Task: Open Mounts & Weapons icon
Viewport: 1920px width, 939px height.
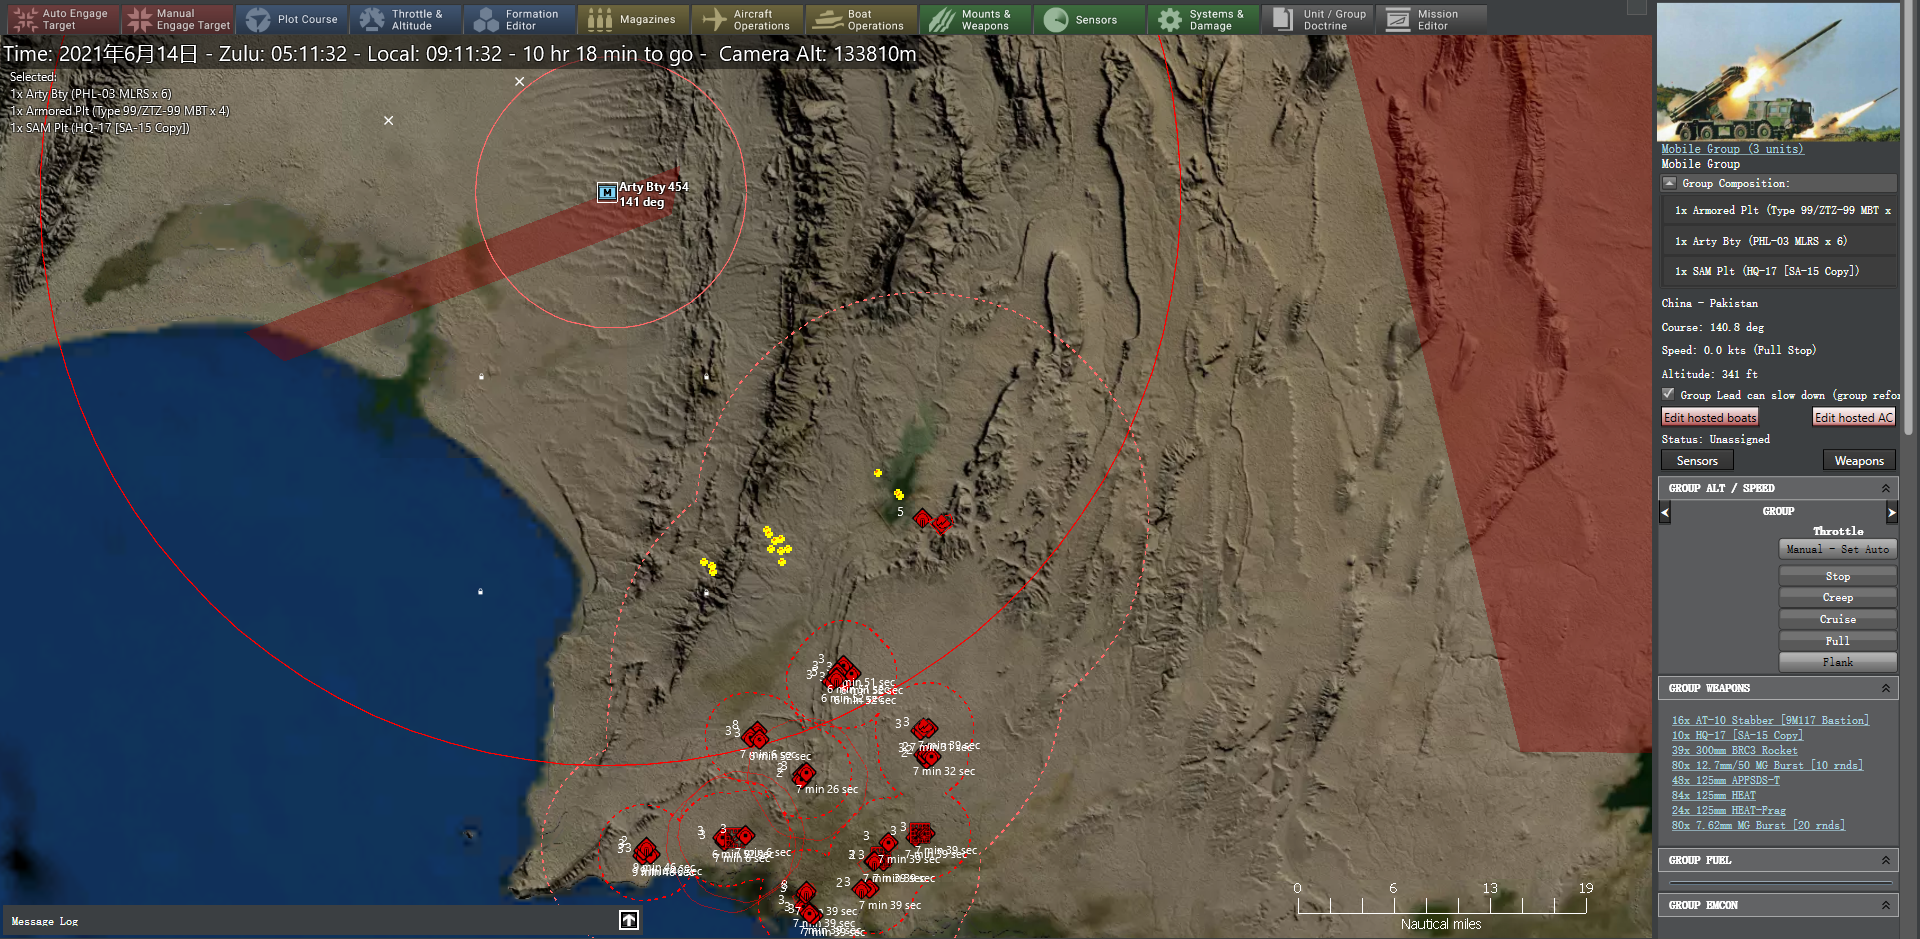Action: pos(942,19)
